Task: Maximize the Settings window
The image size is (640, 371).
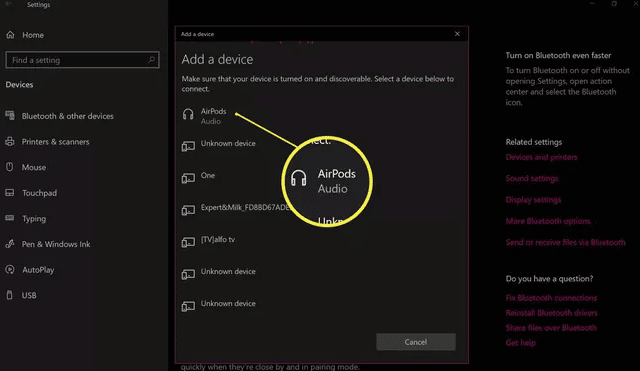Action: tap(614, 4)
